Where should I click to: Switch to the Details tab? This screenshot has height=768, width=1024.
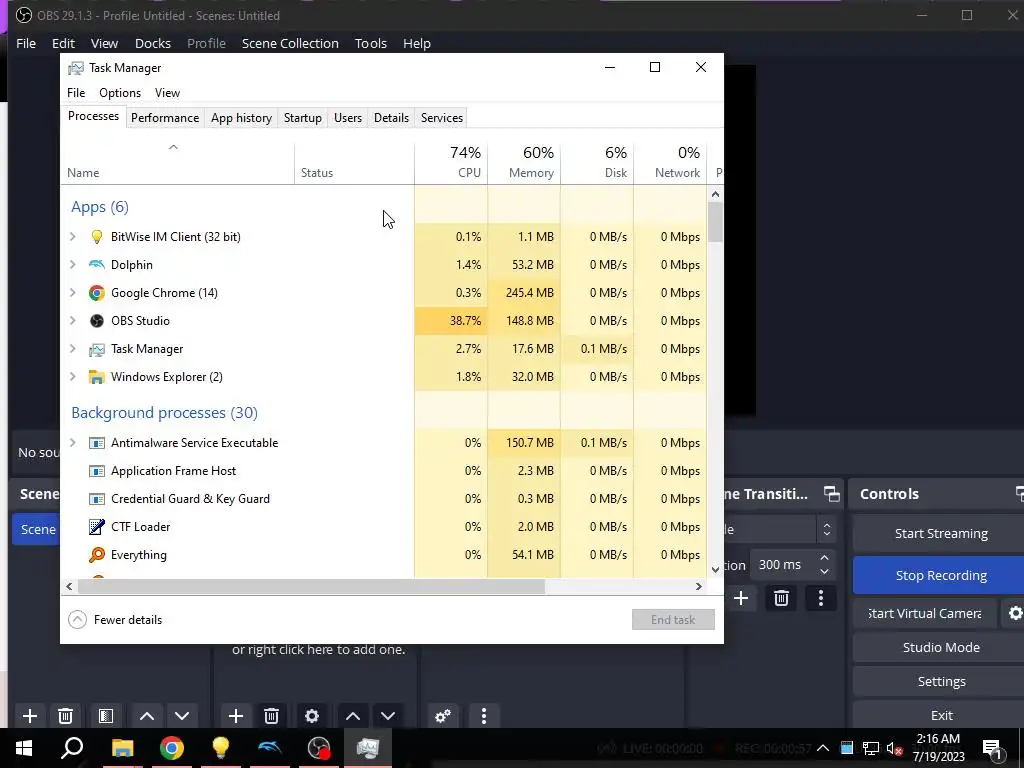[391, 118]
